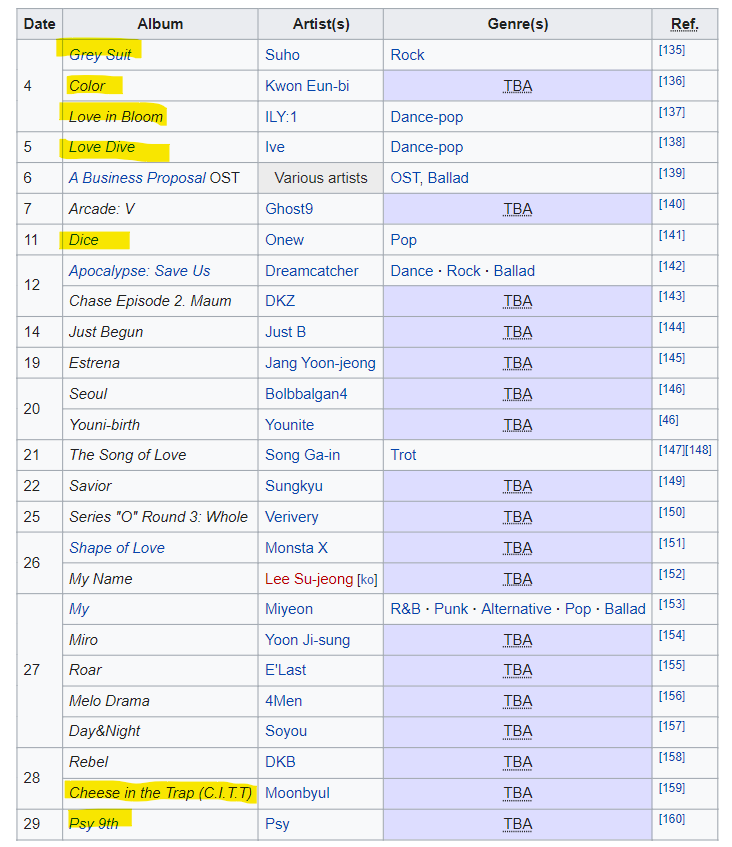The height and width of the screenshot is (847, 732).
Task: Open Soyou artist link
Action: point(286,731)
